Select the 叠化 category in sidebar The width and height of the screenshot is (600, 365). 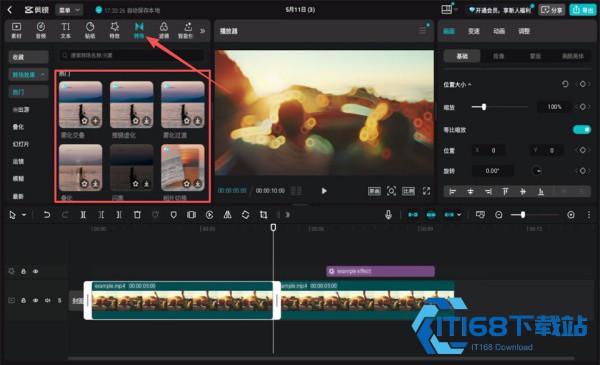18,127
